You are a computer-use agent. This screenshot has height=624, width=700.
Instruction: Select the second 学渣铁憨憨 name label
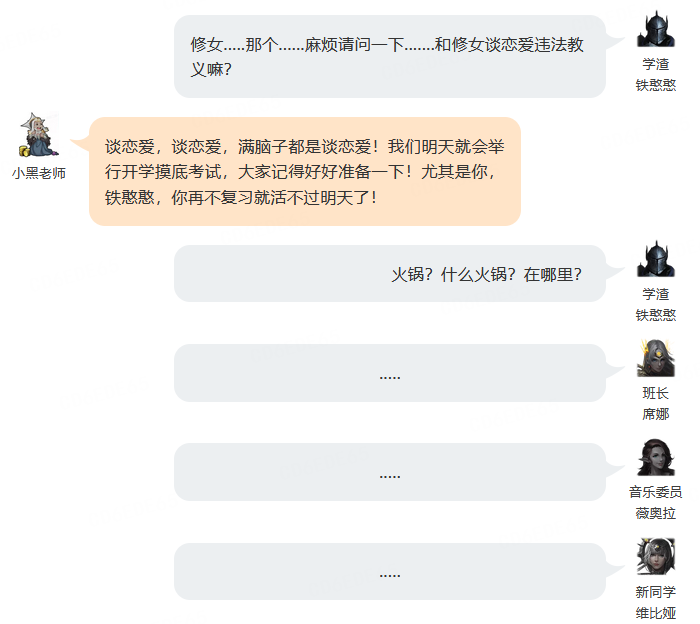coord(655,304)
